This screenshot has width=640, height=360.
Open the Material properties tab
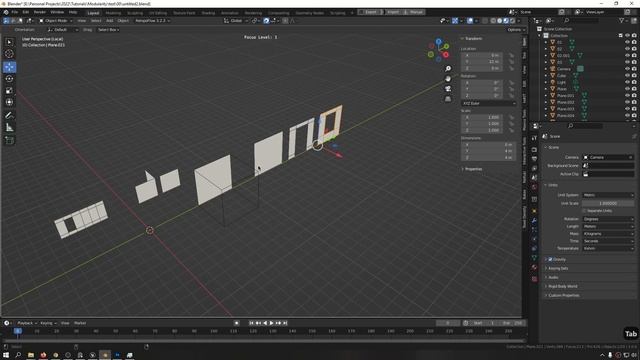(534, 267)
